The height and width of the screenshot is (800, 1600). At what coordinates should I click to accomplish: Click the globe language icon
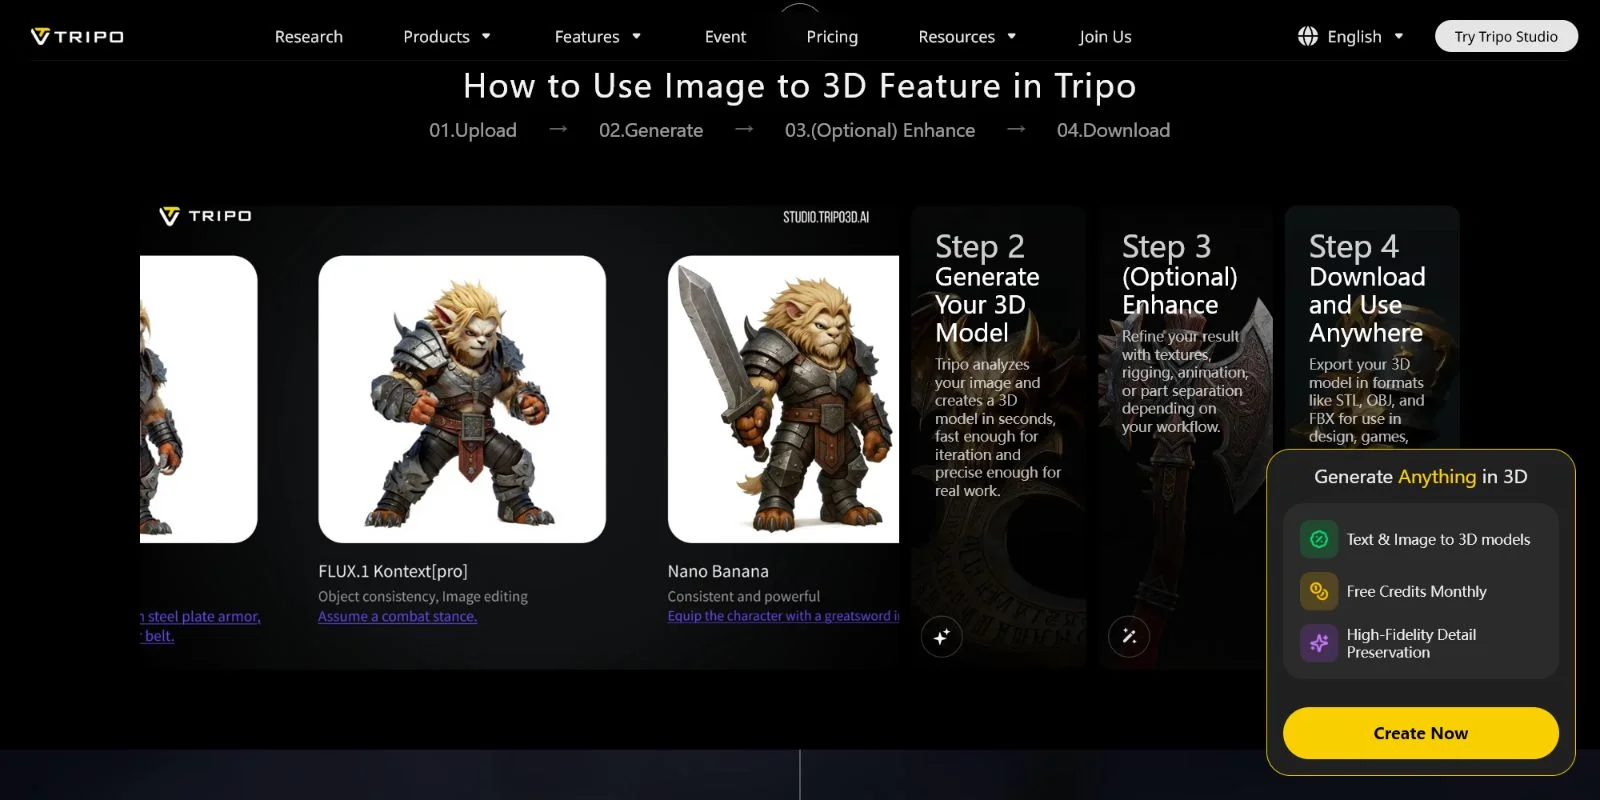(1308, 36)
